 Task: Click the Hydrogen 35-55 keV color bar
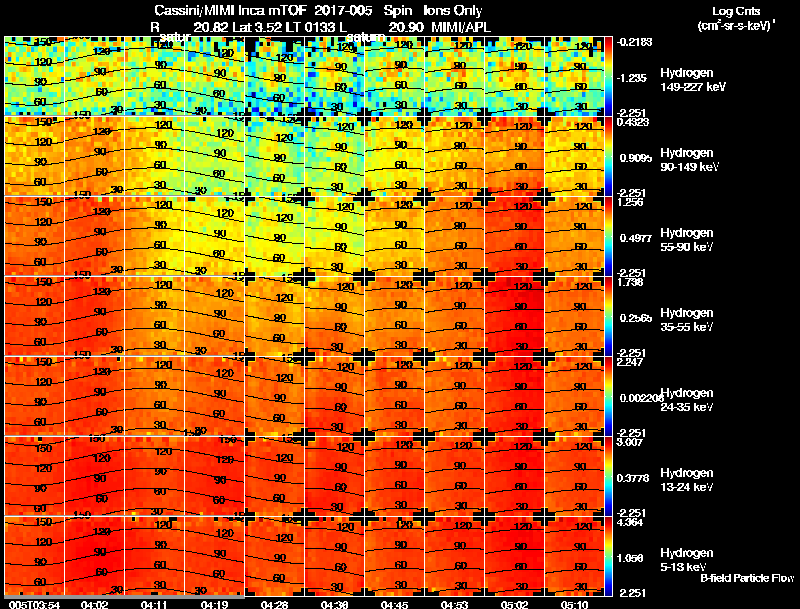608,316
